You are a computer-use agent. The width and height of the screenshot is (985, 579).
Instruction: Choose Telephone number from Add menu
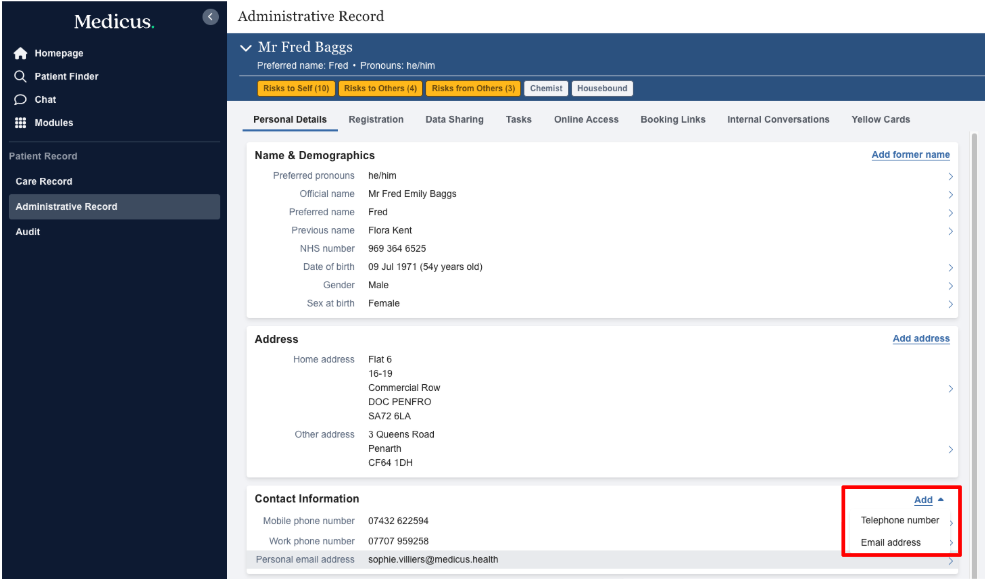pyautogui.click(x=900, y=521)
